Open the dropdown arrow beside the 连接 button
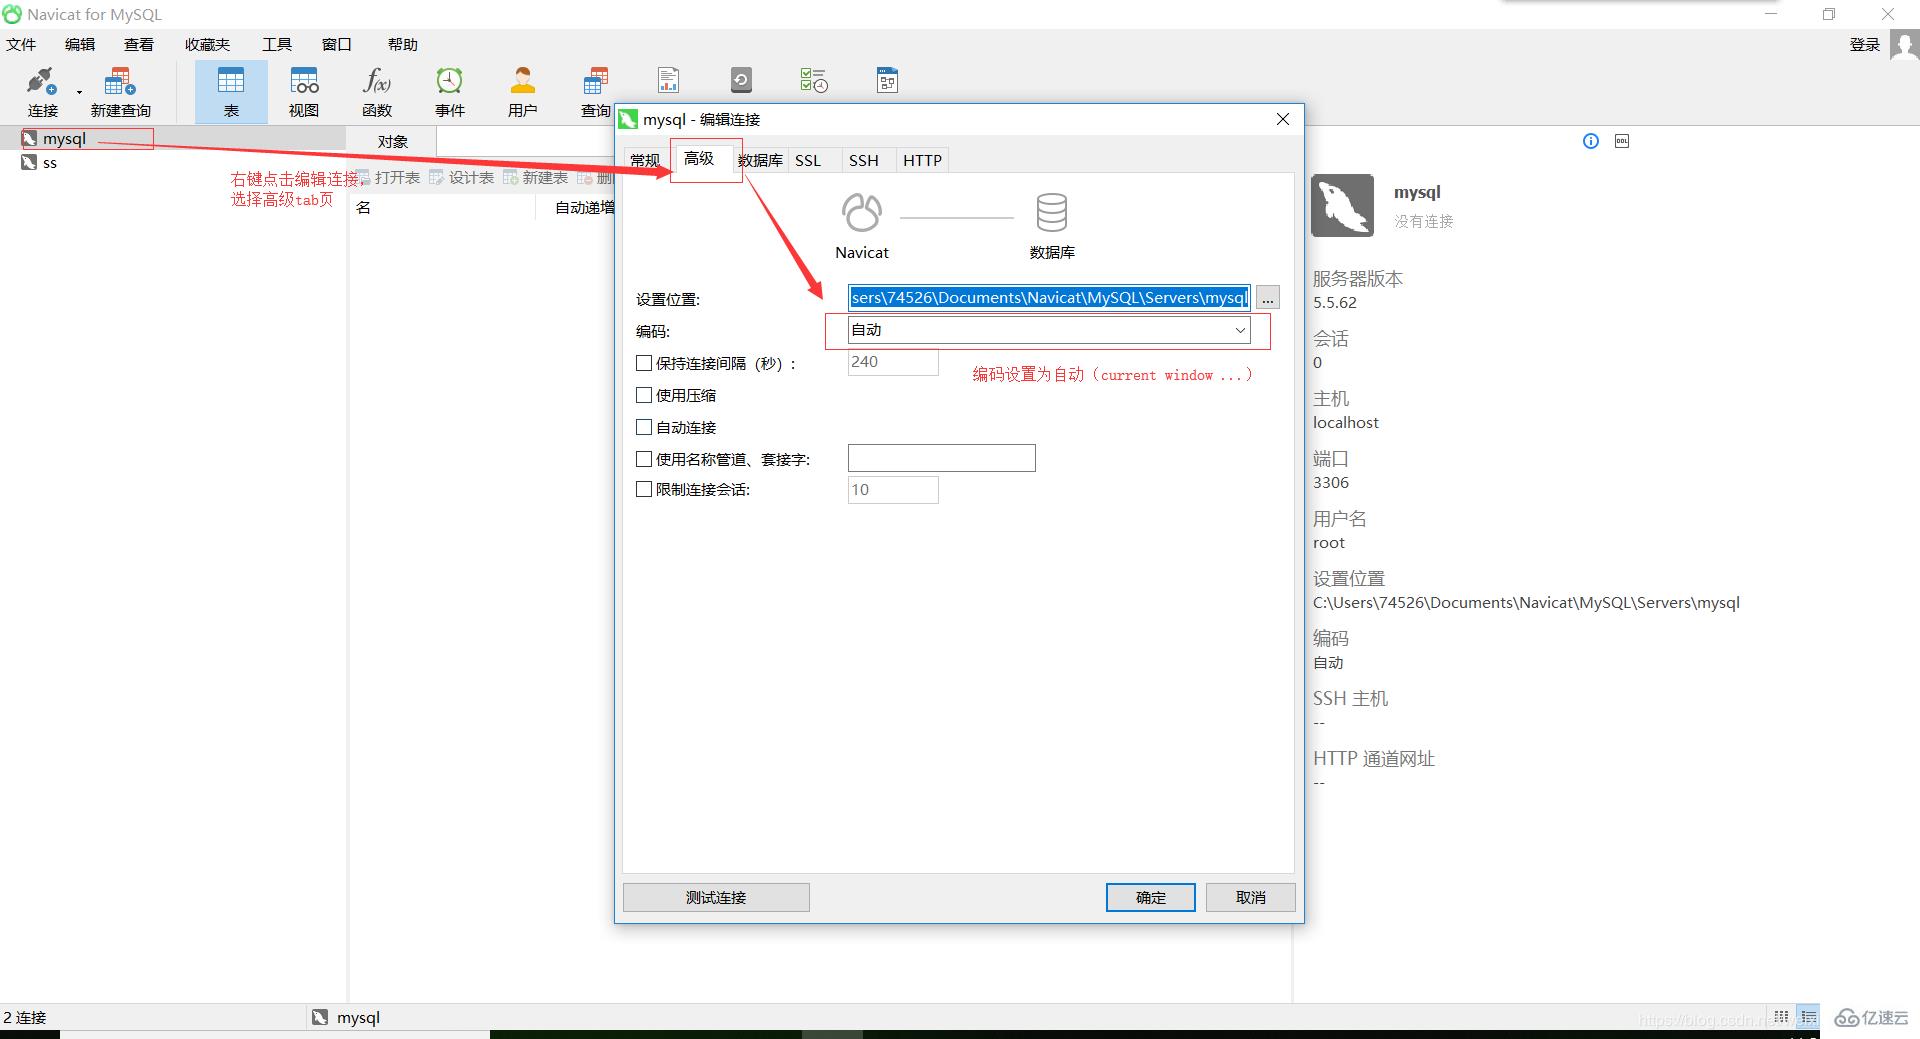Screen dimensions: 1920x1039 coord(79,92)
